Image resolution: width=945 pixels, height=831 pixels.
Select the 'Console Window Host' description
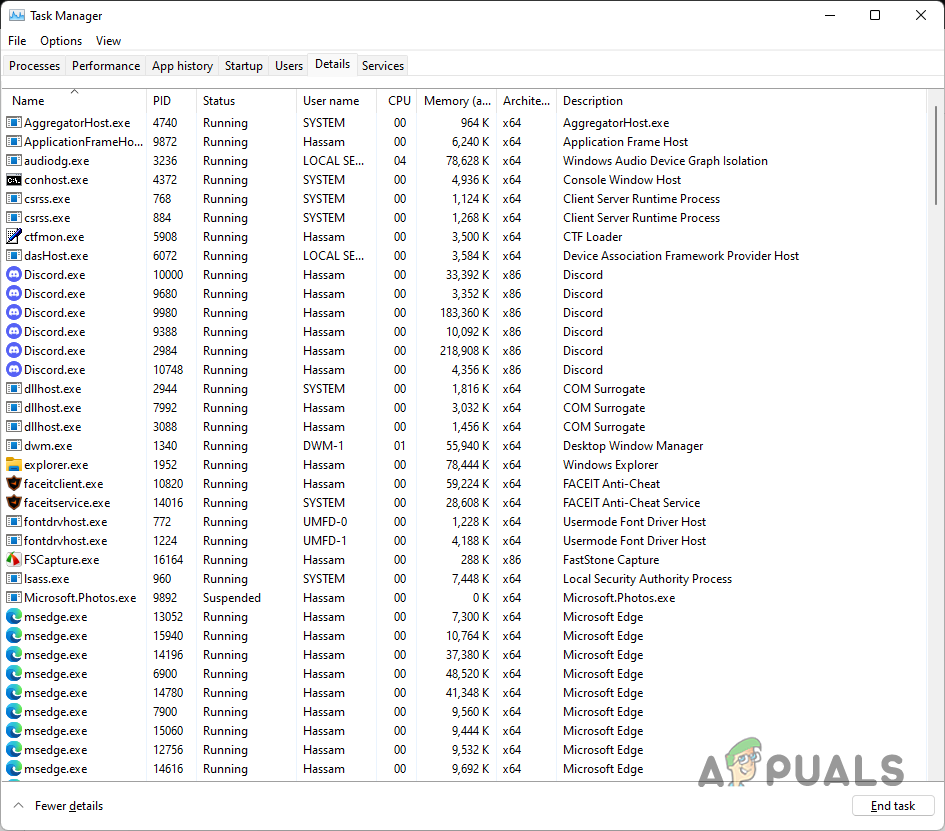(621, 180)
